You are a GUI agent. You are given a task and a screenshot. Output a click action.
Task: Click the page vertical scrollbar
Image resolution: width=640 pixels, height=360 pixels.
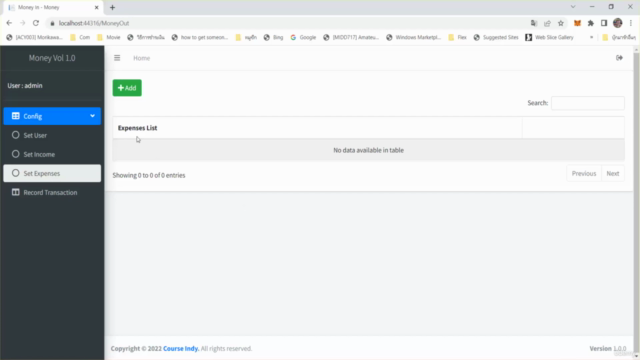[636, 202]
